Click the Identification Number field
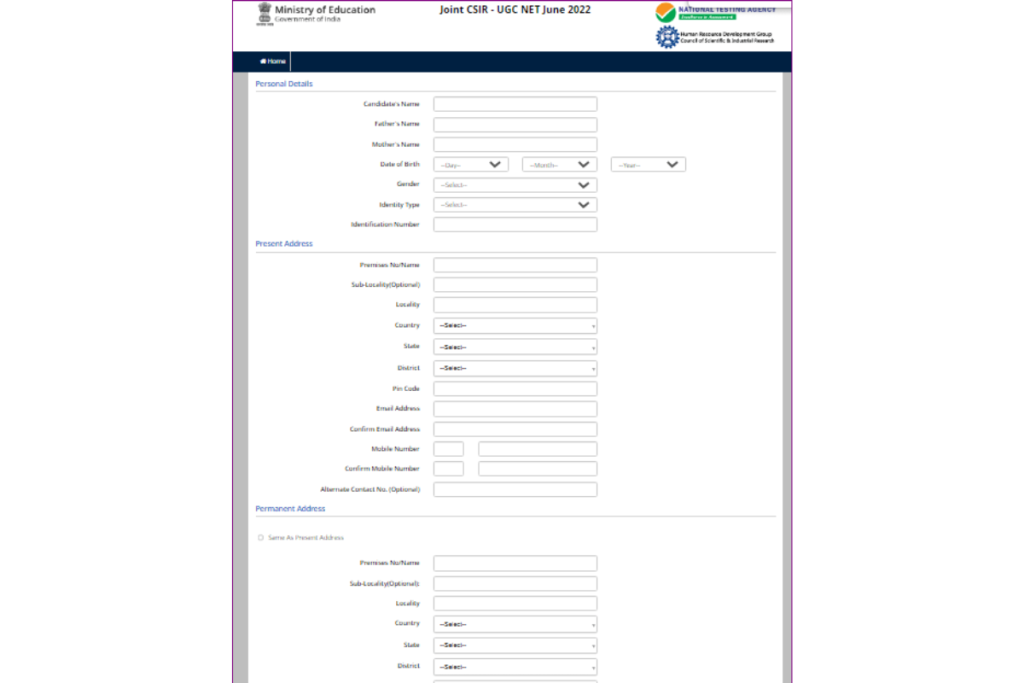Image resolution: width=1024 pixels, height=683 pixels. pyautogui.click(x=515, y=225)
